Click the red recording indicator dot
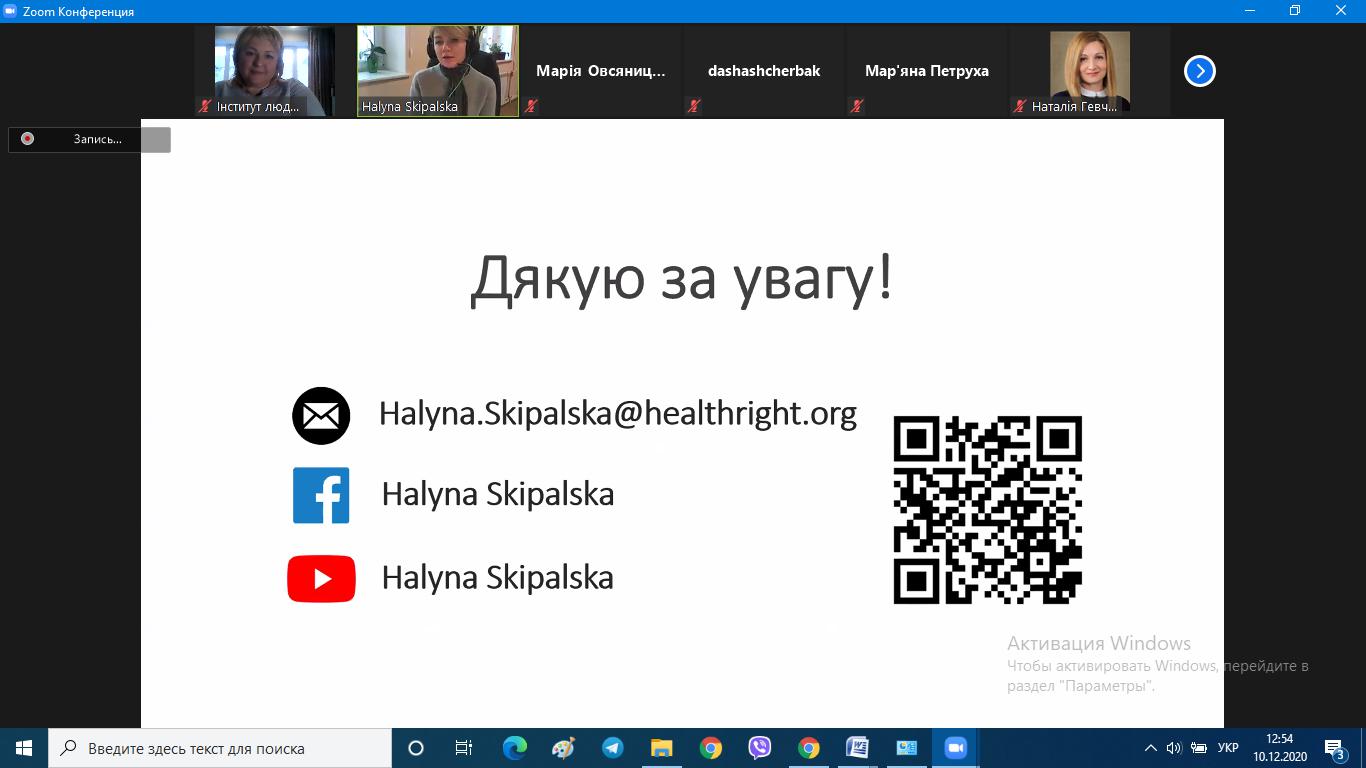The height and width of the screenshot is (768, 1366). point(28,139)
